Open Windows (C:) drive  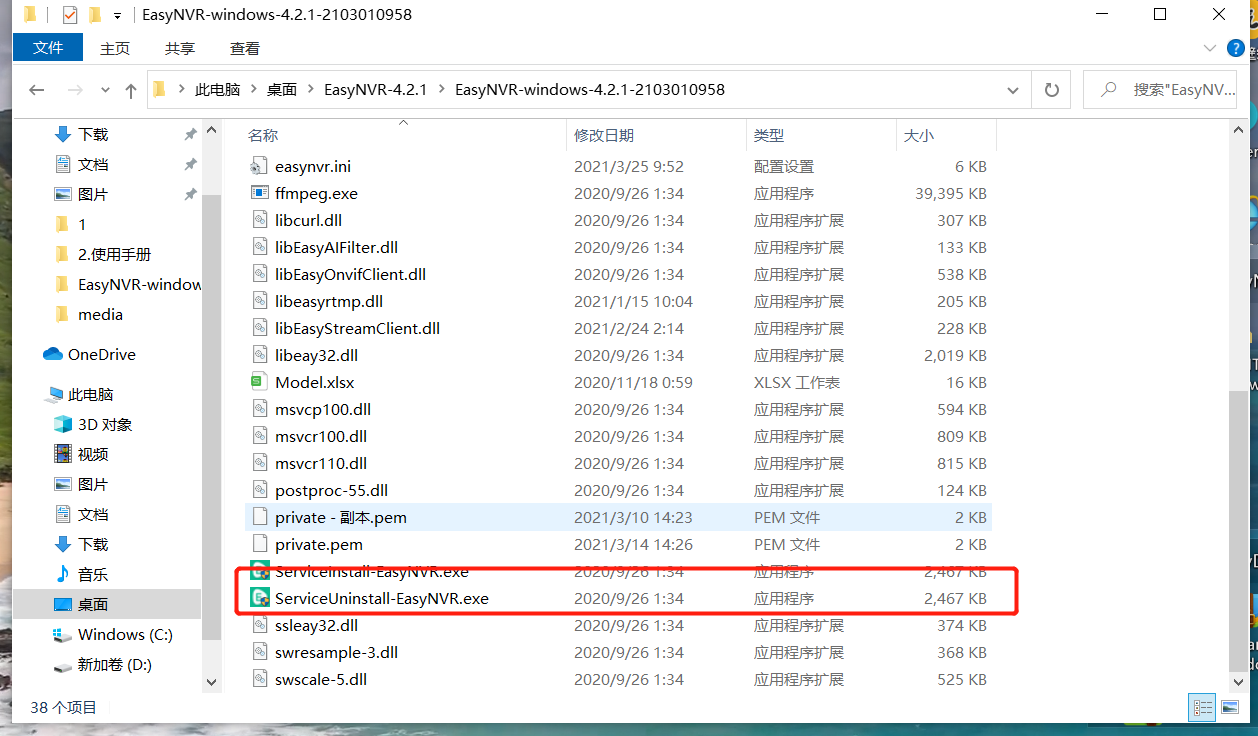click(125, 634)
